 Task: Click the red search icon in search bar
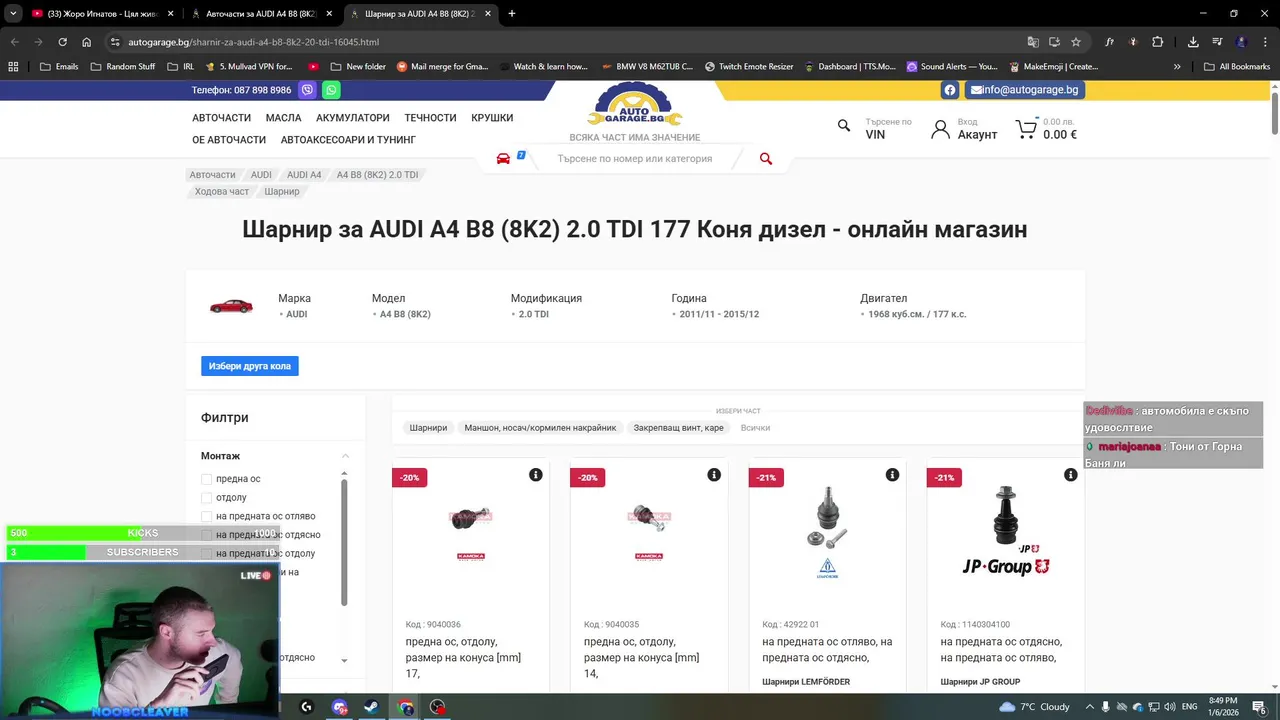766,158
